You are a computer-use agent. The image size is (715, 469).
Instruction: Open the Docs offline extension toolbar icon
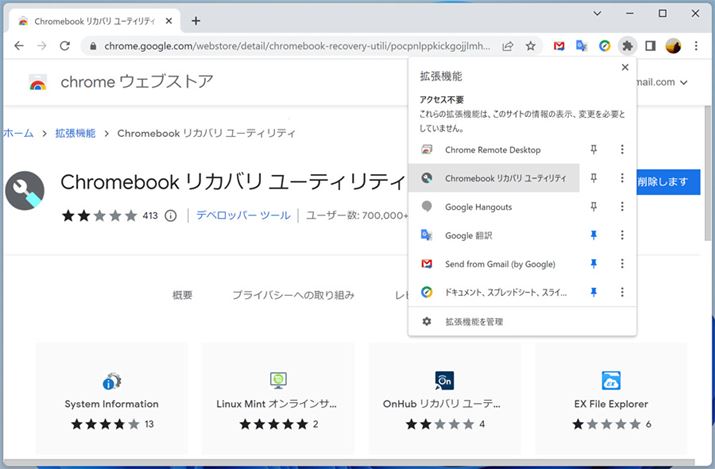coord(604,46)
